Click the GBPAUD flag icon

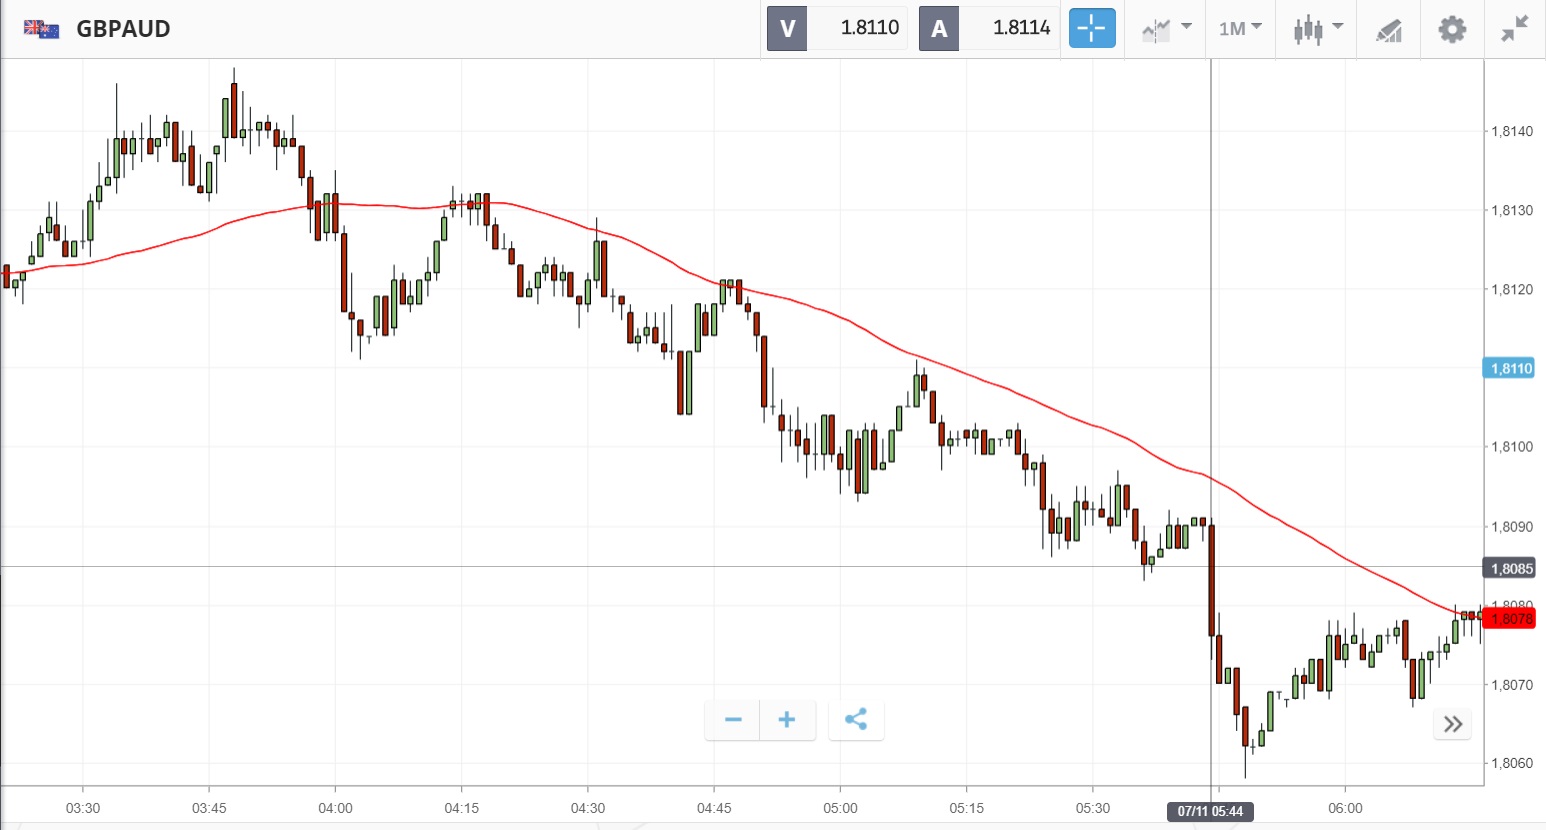pos(42,29)
